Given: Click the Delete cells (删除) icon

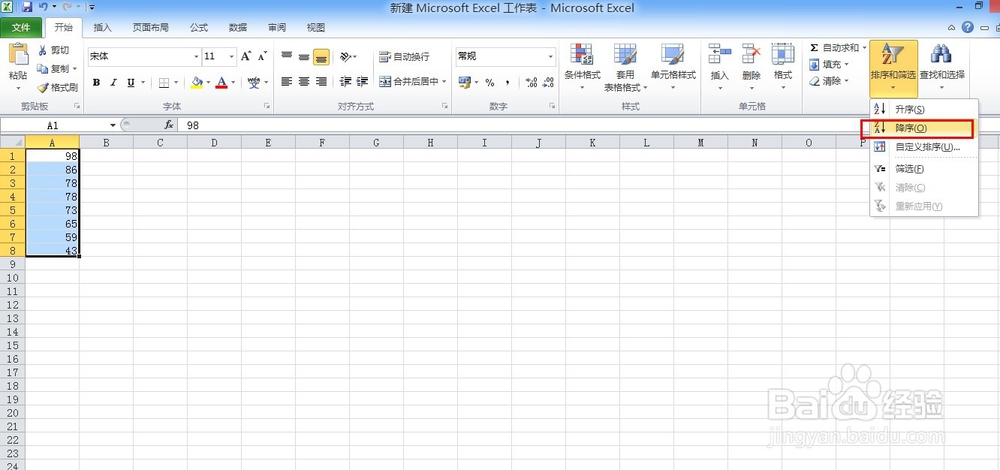Looking at the screenshot, I should click(751, 54).
